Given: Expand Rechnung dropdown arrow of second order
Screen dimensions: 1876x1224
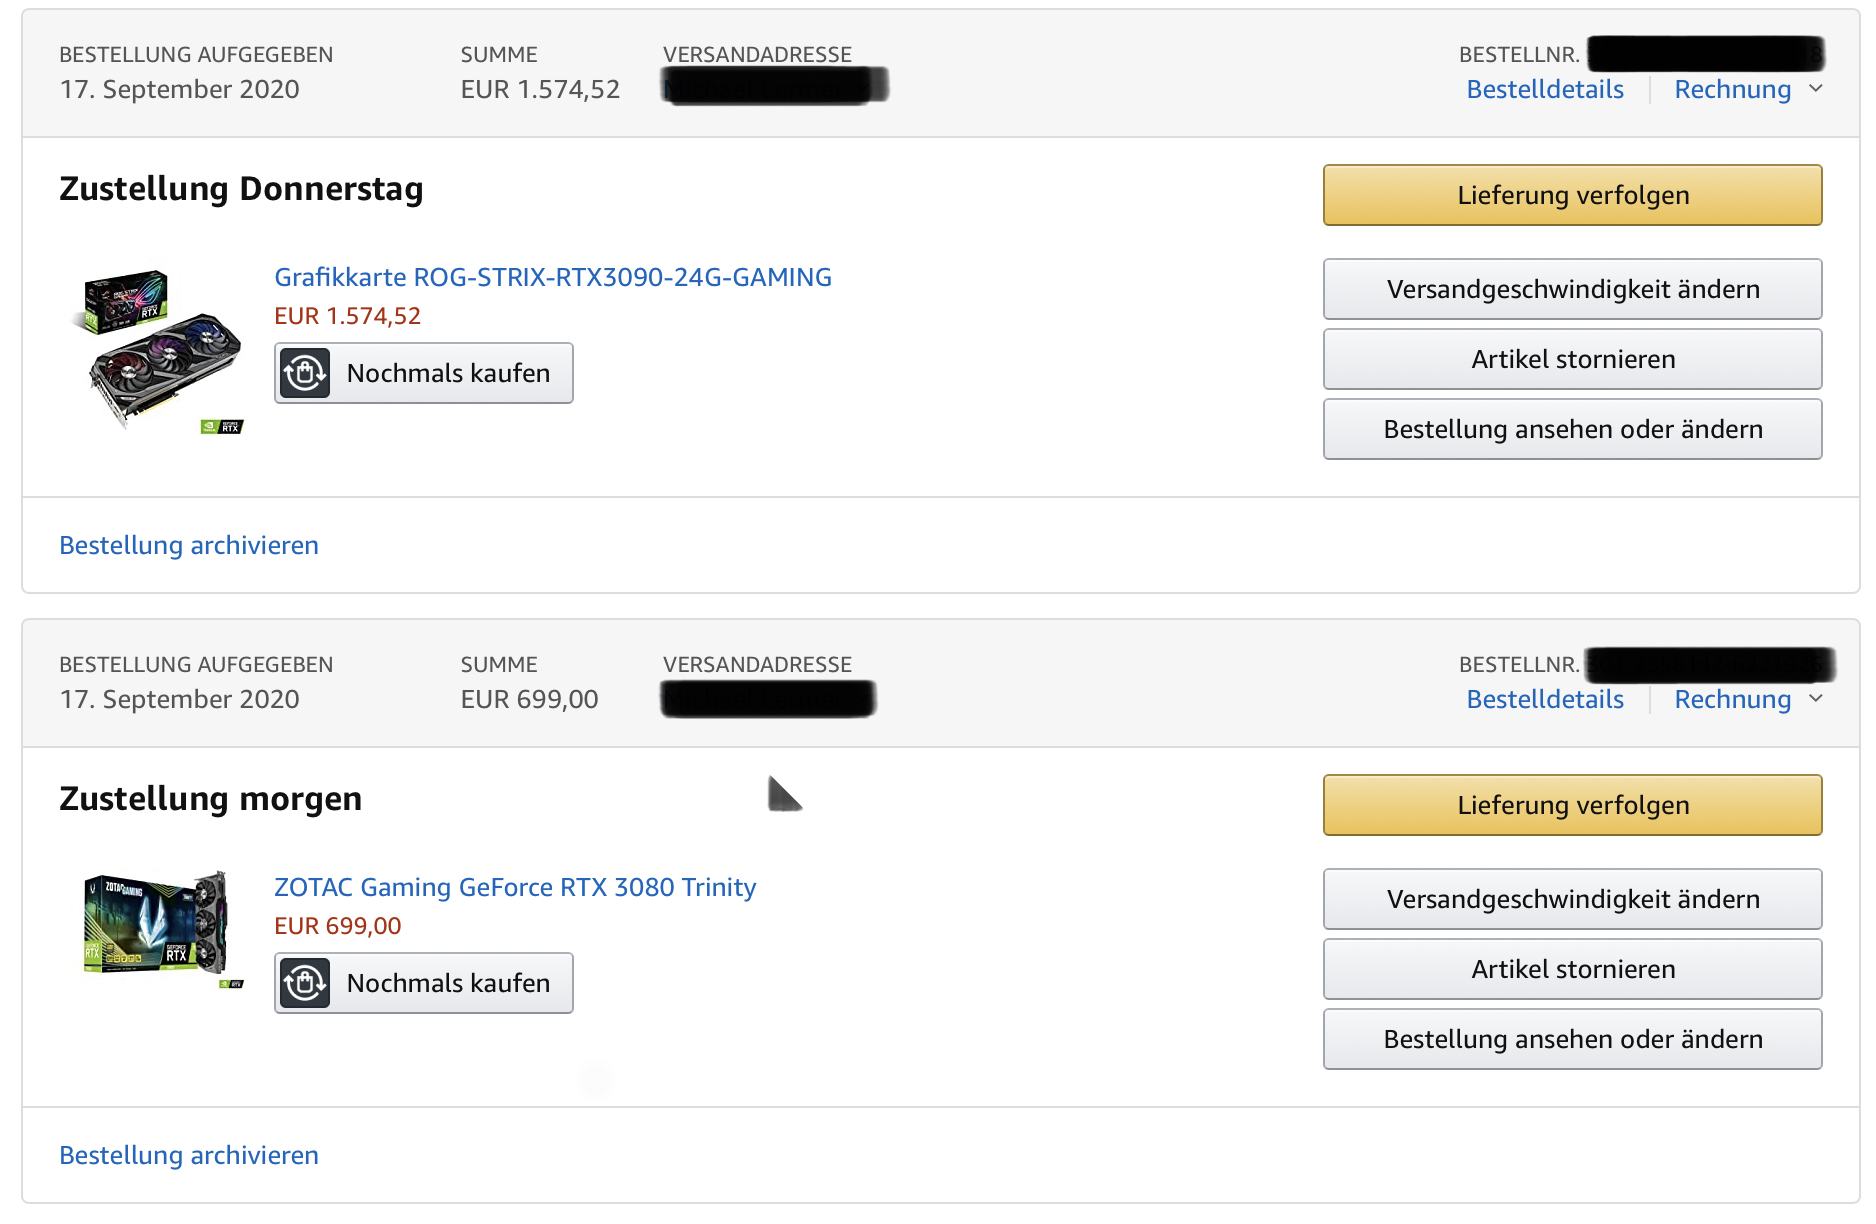Looking at the screenshot, I should tap(1816, 699).
